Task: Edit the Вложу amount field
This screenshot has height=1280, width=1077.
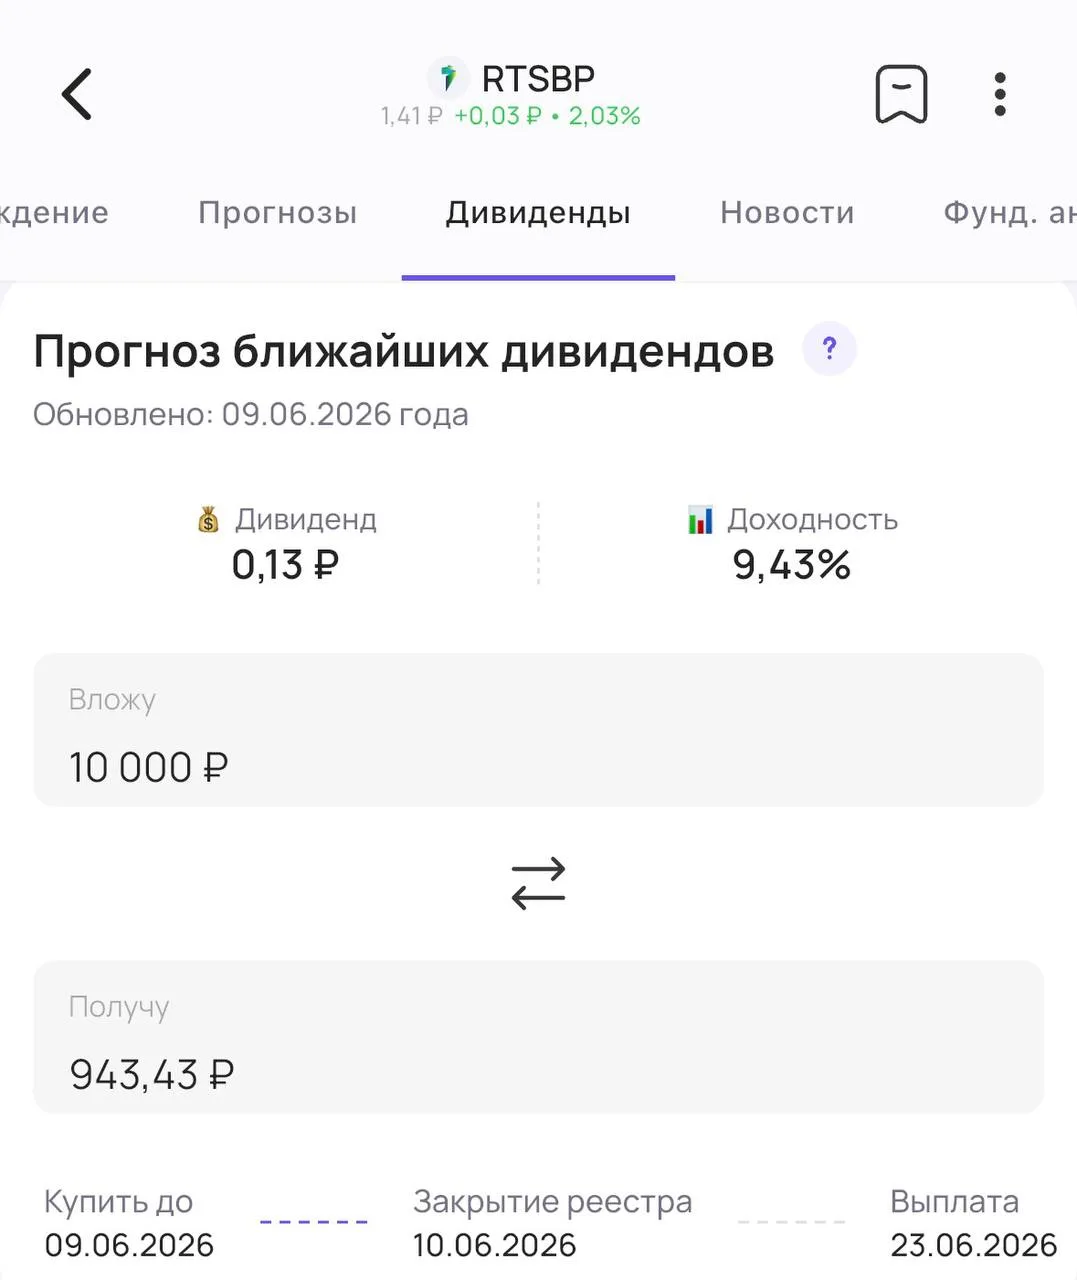Action: tap(538, 730)
